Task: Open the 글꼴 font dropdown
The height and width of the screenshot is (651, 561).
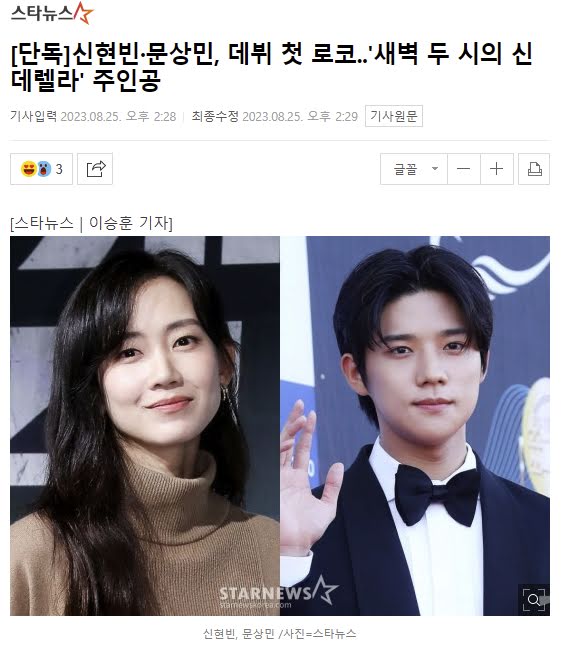Action: [414, 169]
